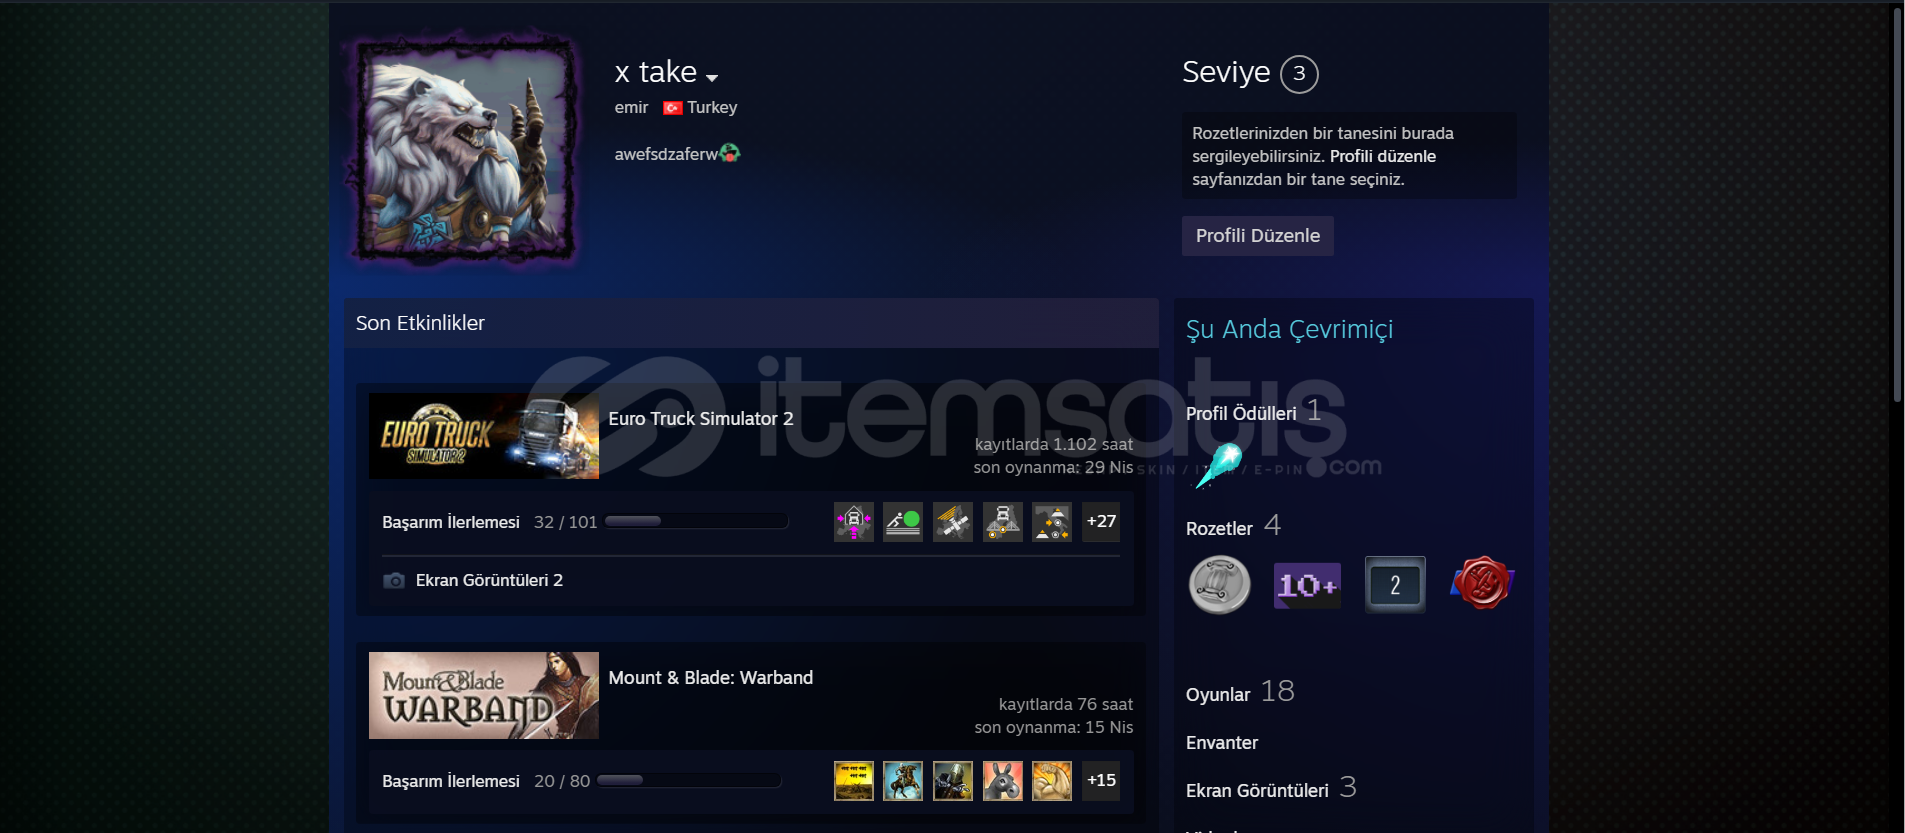The image size is (1905, 833).
Task: Open the Ekran Görüntüleri 2 link
Action: tap(489, 580)
